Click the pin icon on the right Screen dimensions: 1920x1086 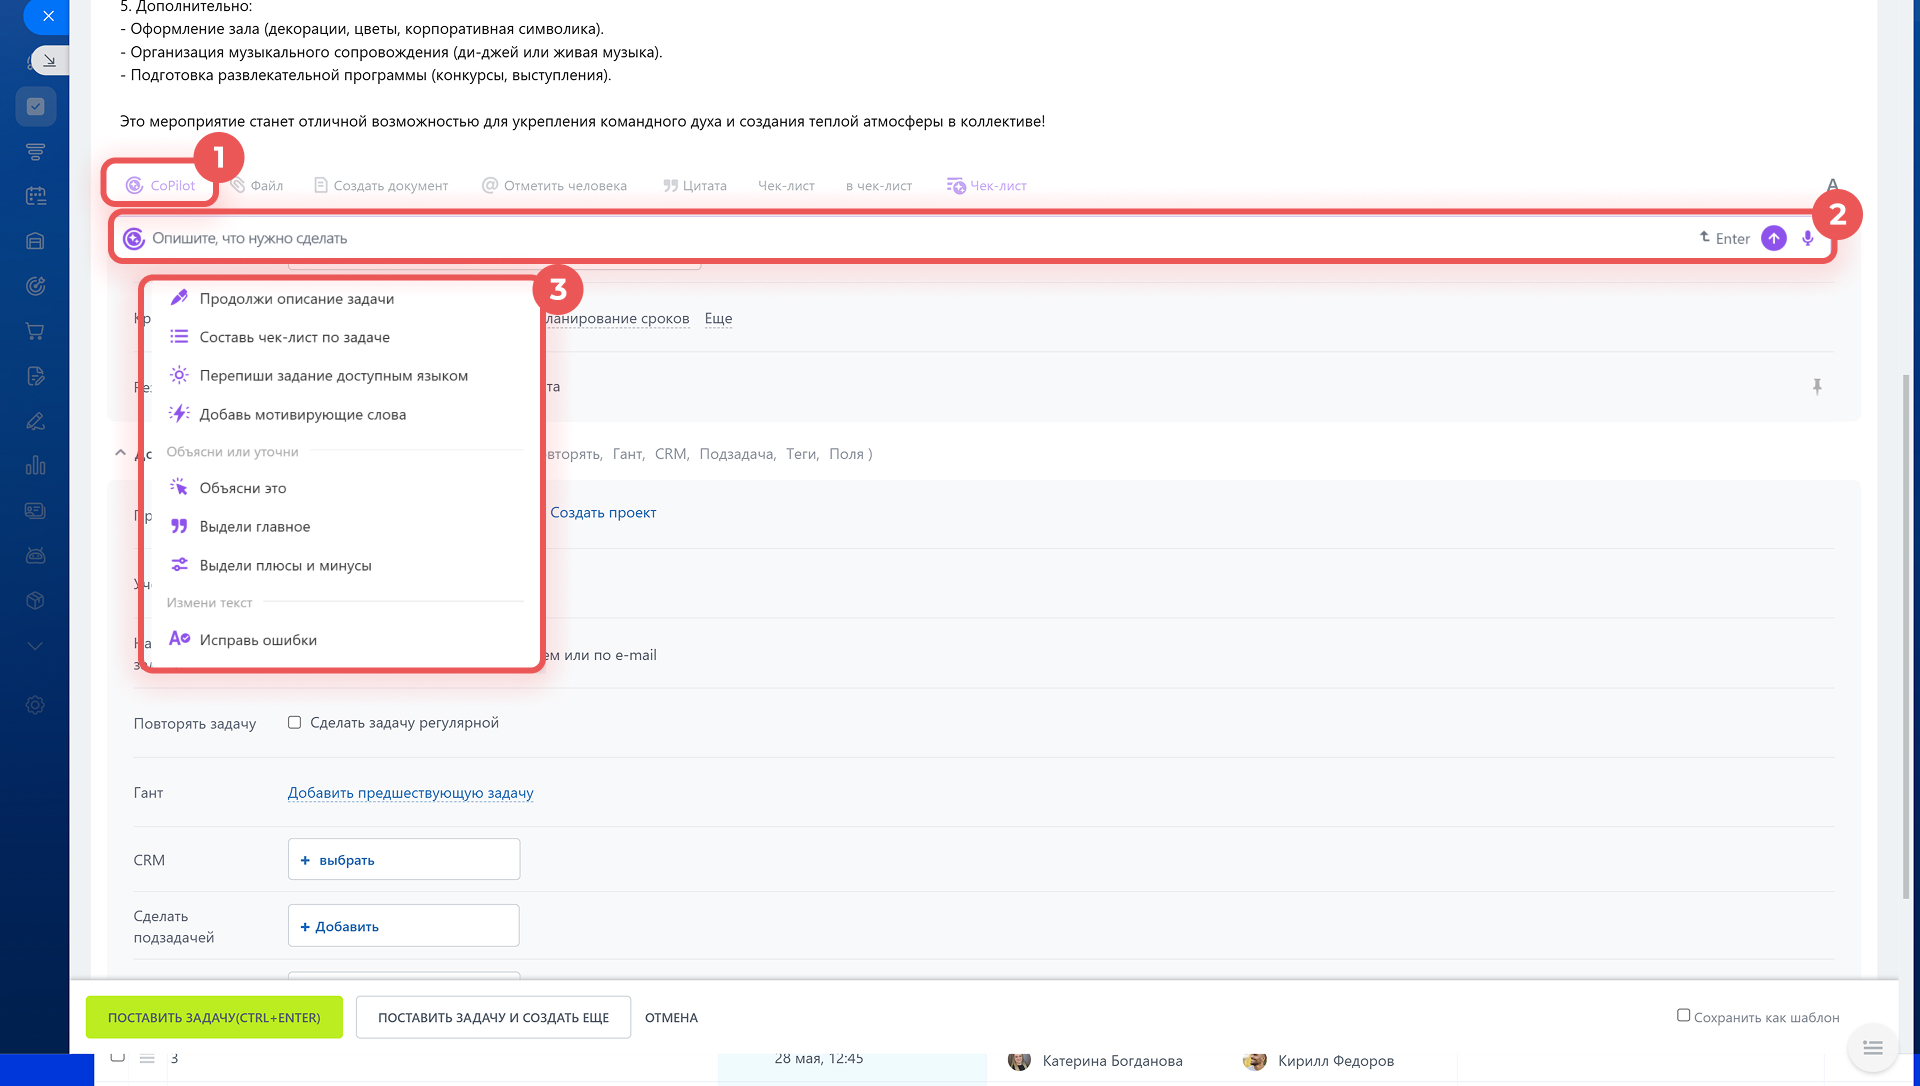(x=1817, y=387)
